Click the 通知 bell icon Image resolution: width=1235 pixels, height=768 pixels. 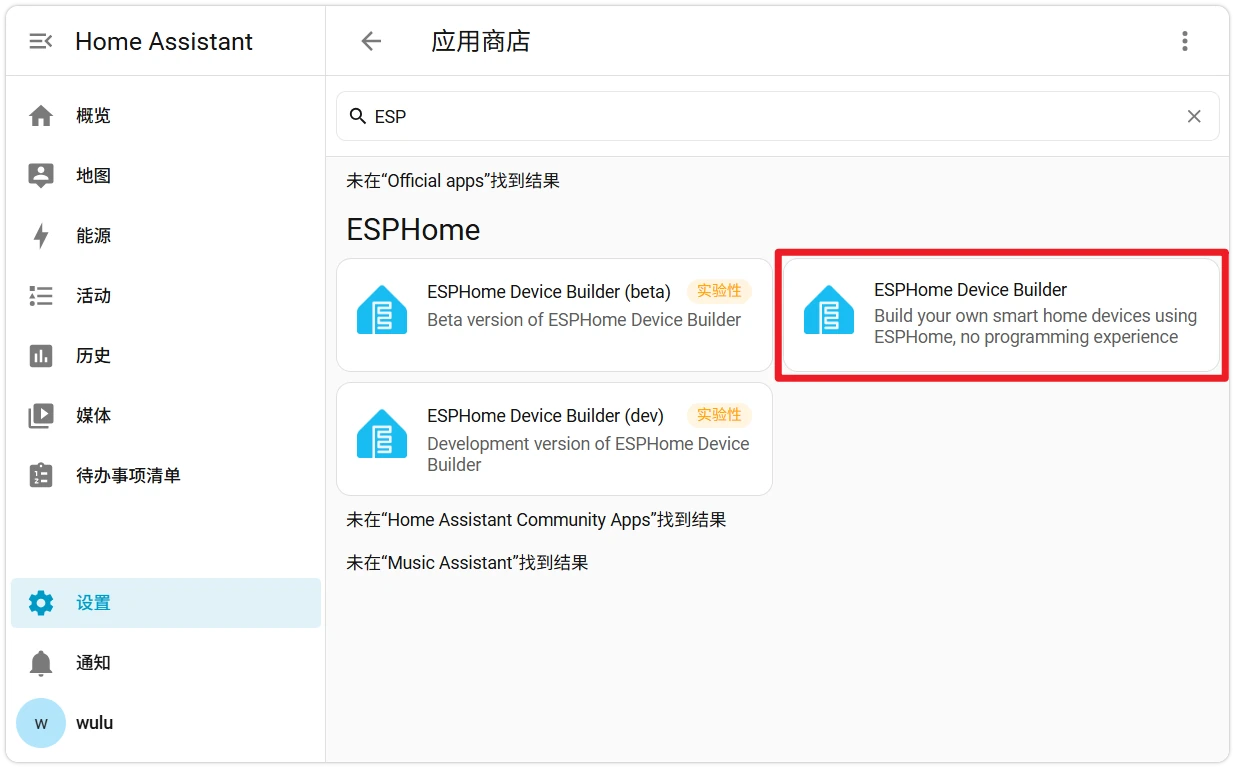point(41,663)
